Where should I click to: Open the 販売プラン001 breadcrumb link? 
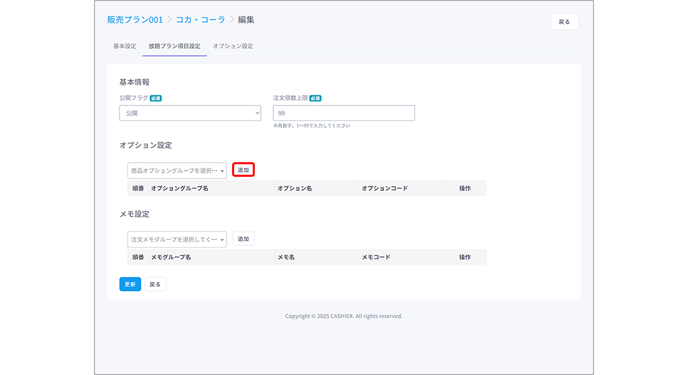coord(135,20)
